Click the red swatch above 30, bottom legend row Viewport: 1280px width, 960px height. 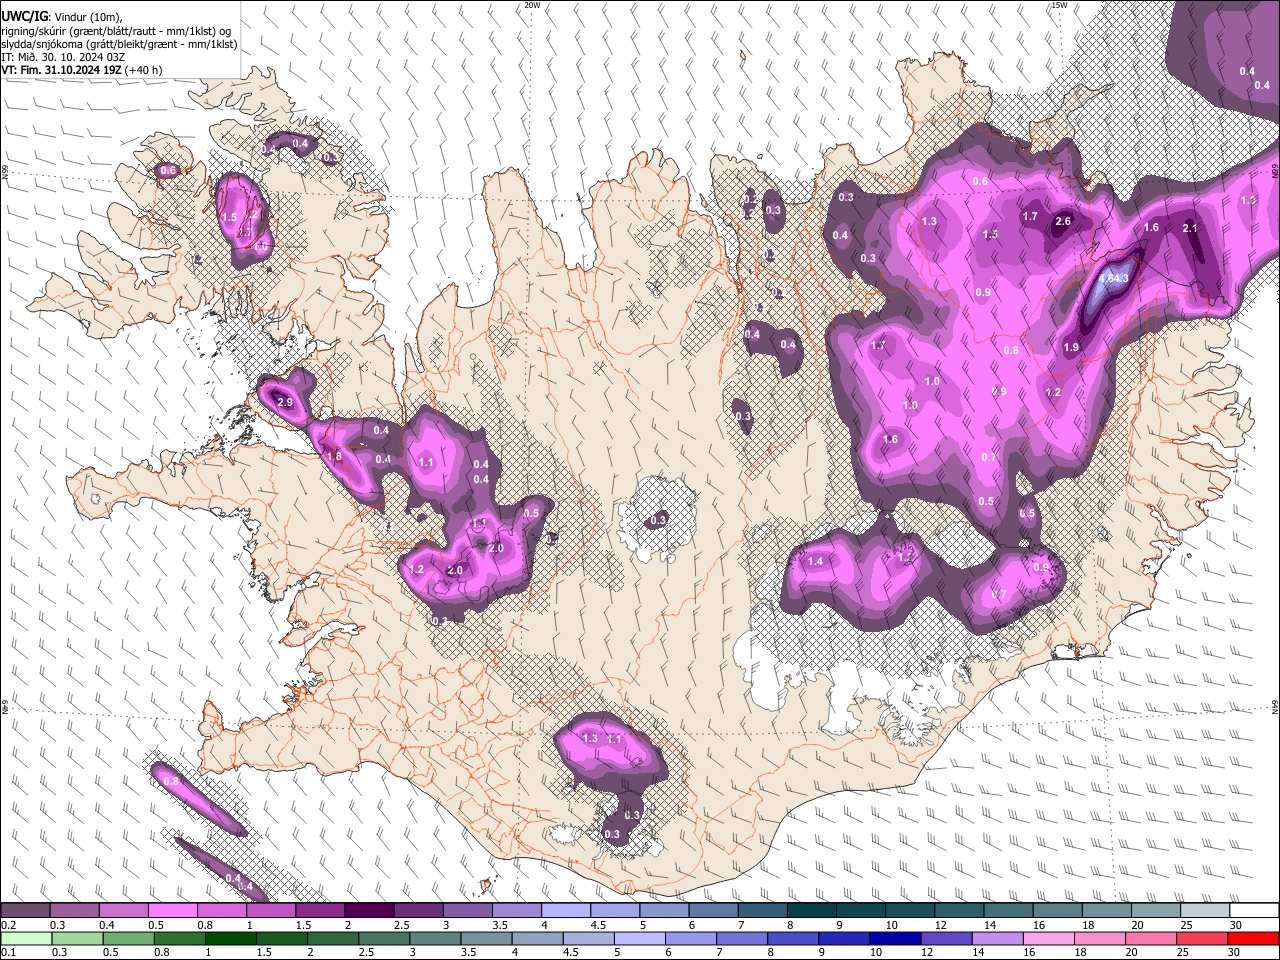click(1253, 938)
